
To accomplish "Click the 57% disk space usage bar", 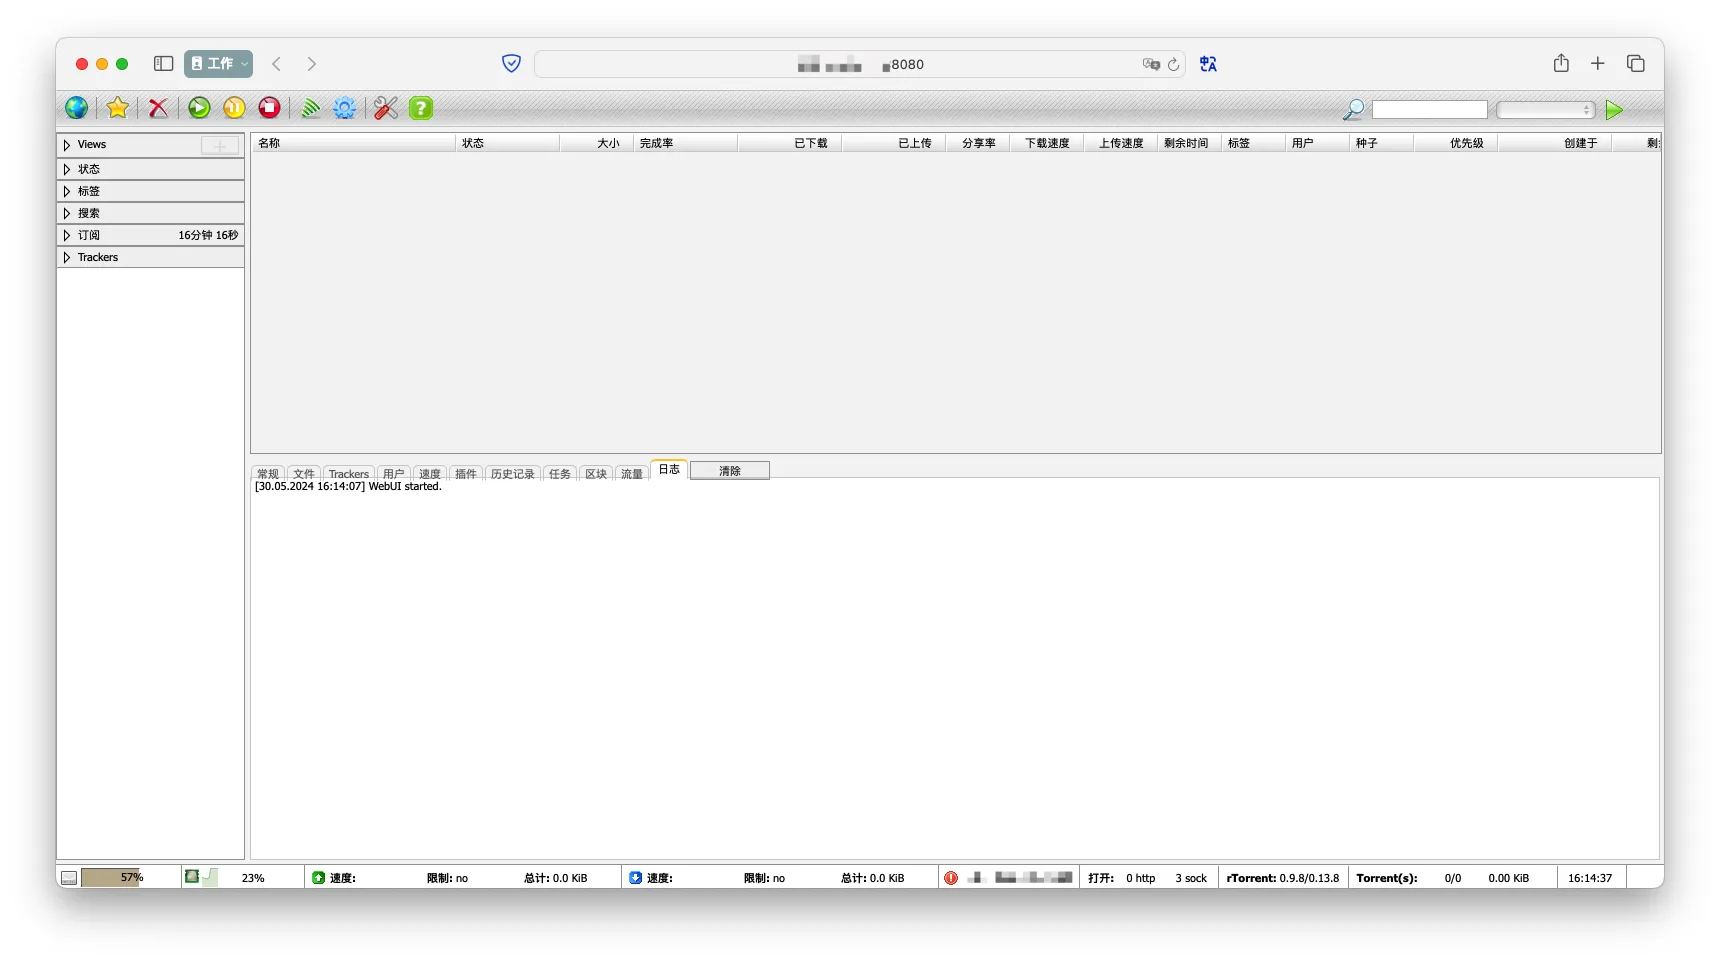I will (111, 878).
